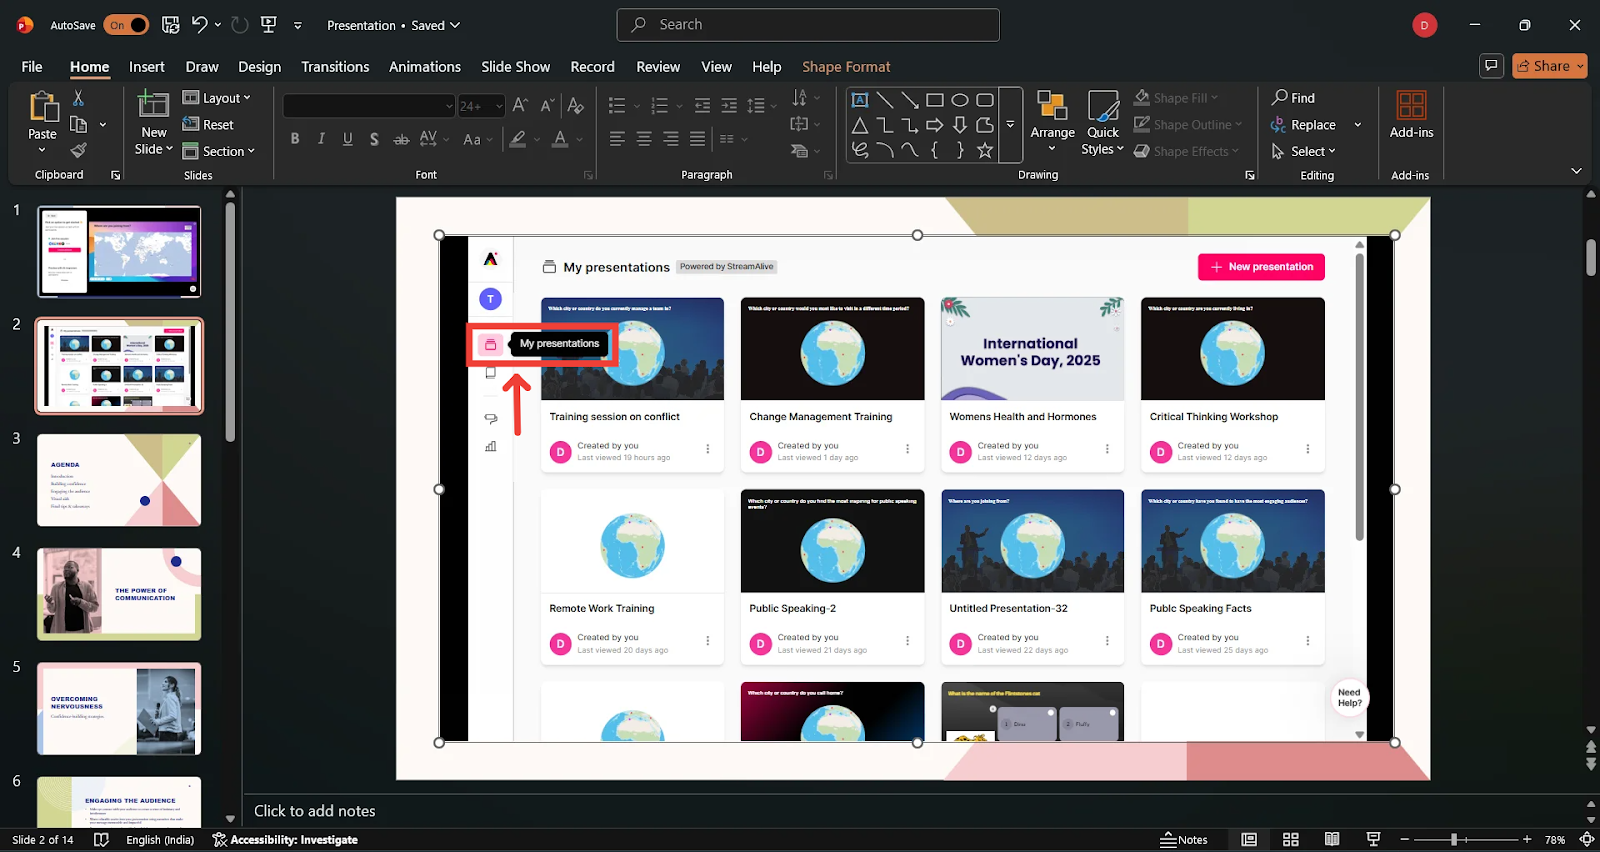Choose the oval shape in gallery
Viewport: 1600px width, 852px height.
[x=959, y=100]
